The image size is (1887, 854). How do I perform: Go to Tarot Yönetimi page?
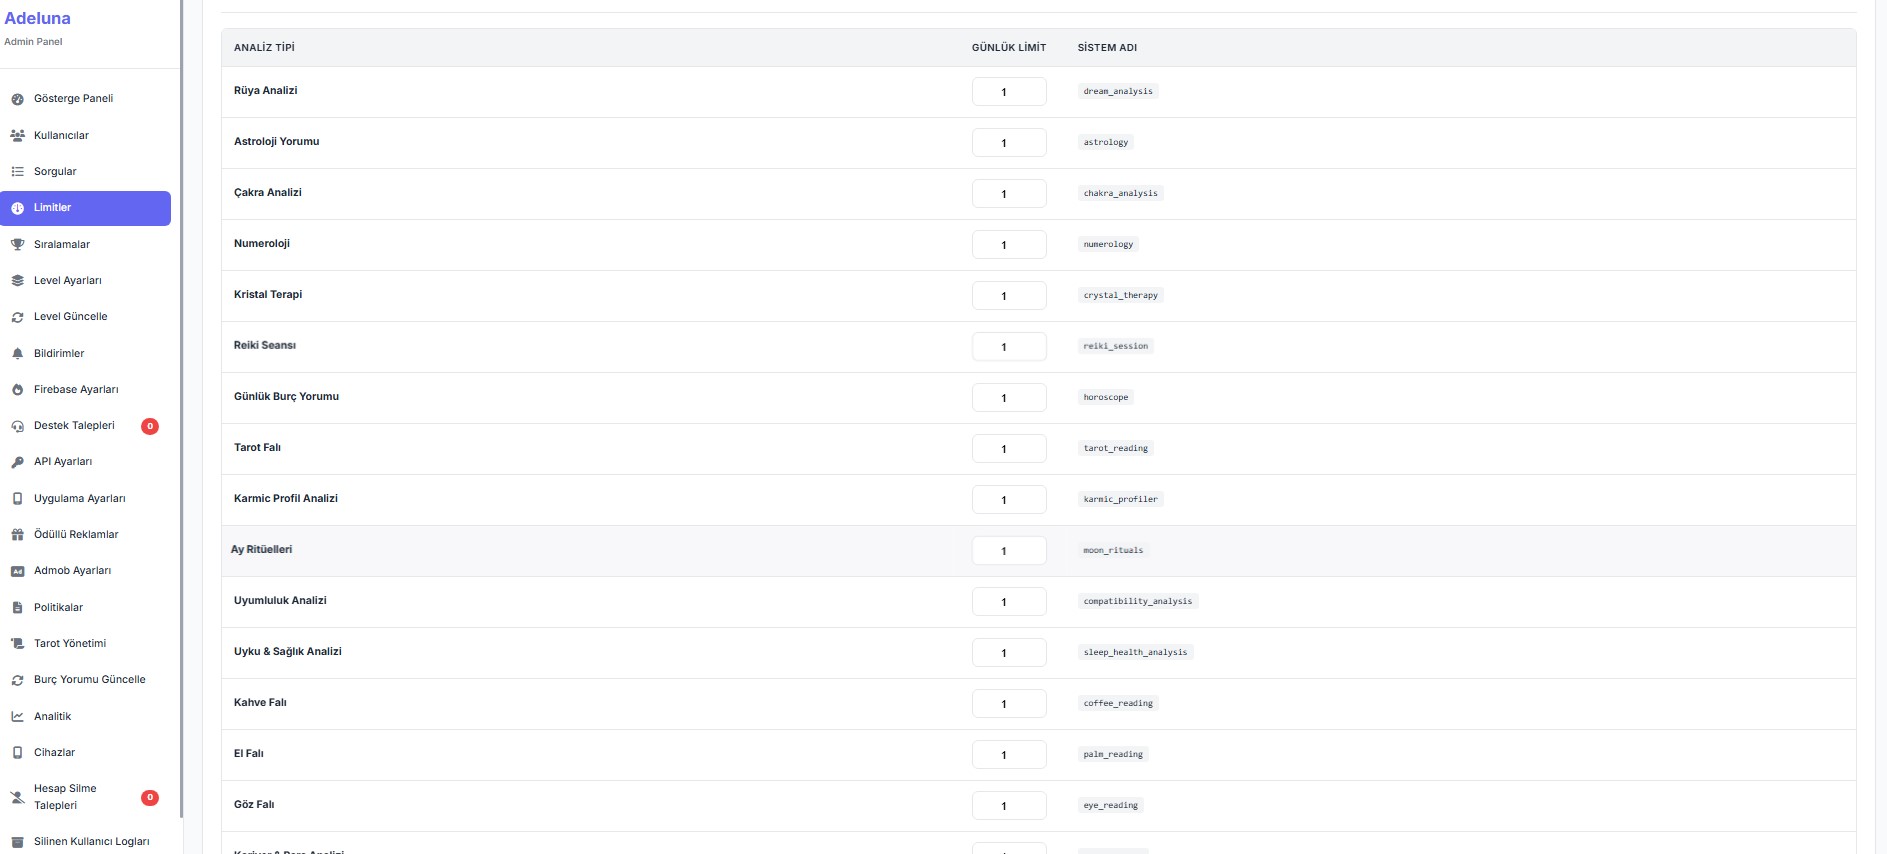(70, 643)
